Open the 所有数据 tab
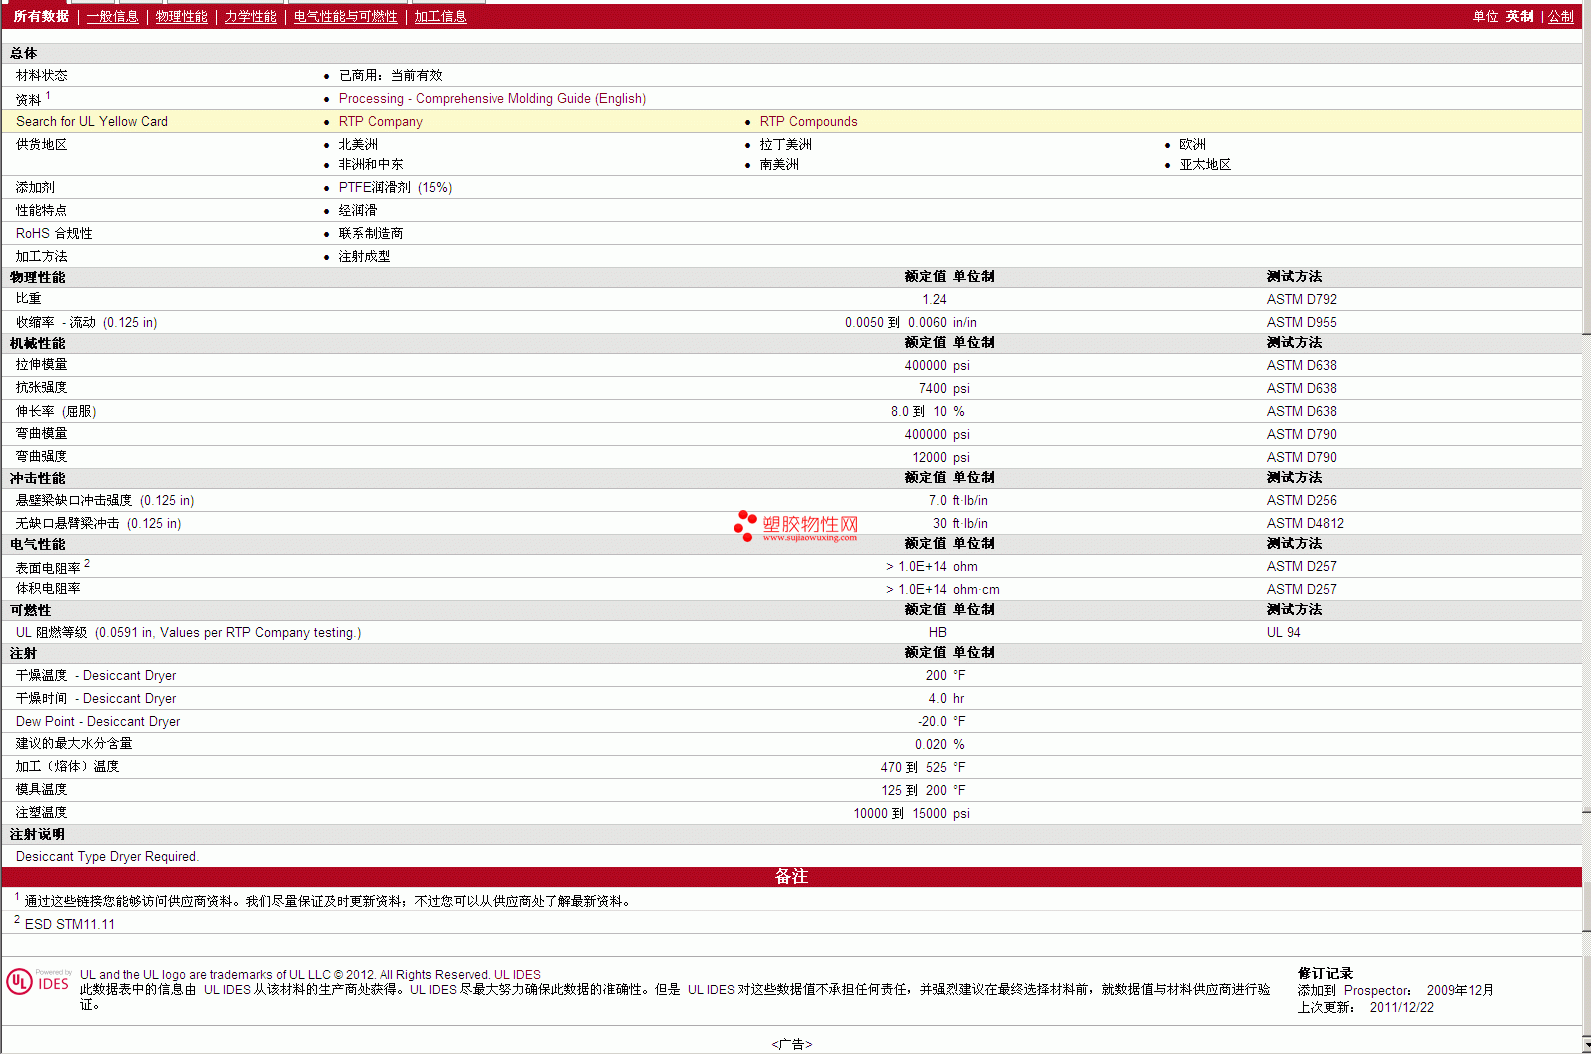 point(41,16)
